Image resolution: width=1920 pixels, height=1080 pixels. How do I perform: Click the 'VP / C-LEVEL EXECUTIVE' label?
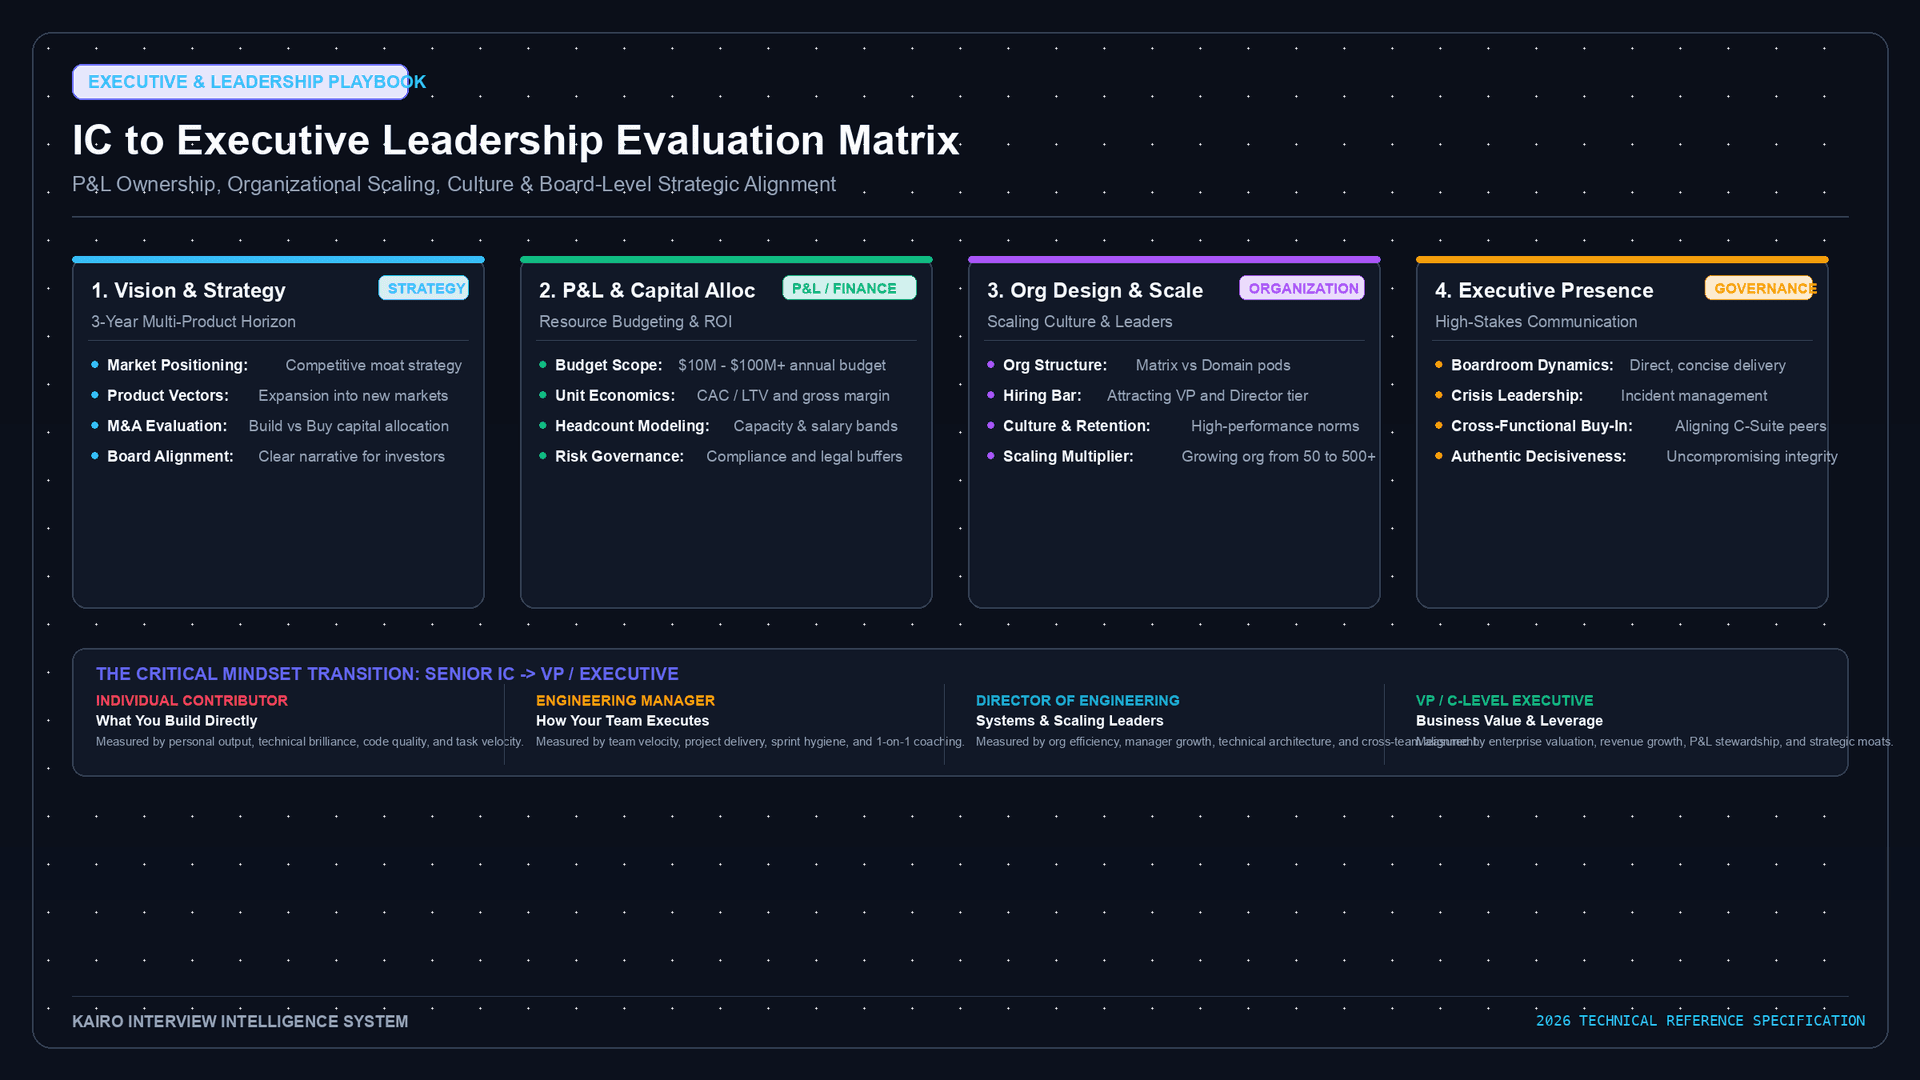pos(1504,701)
